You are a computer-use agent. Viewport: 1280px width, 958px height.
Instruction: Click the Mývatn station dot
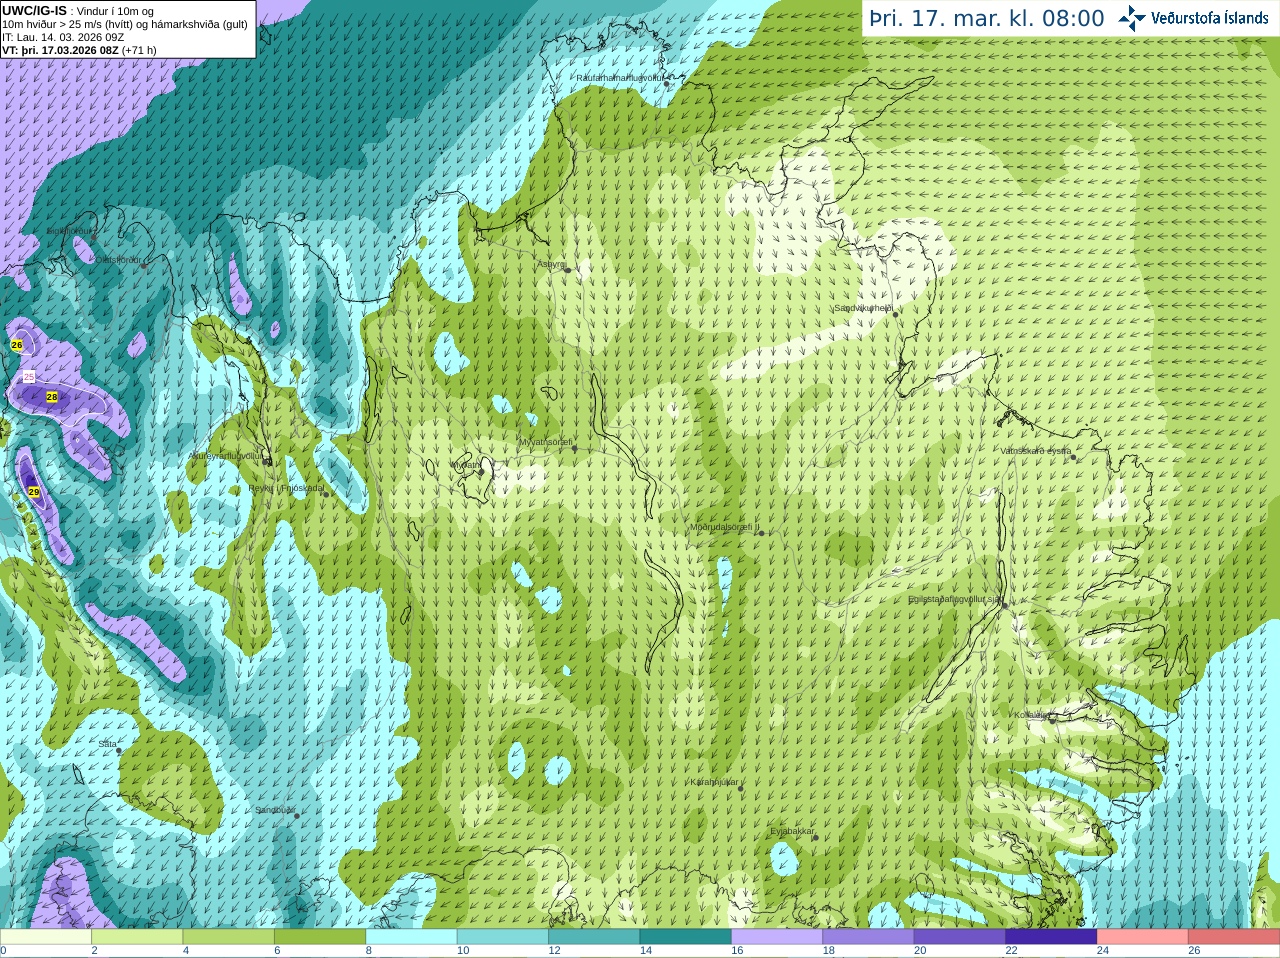[481, 470]
